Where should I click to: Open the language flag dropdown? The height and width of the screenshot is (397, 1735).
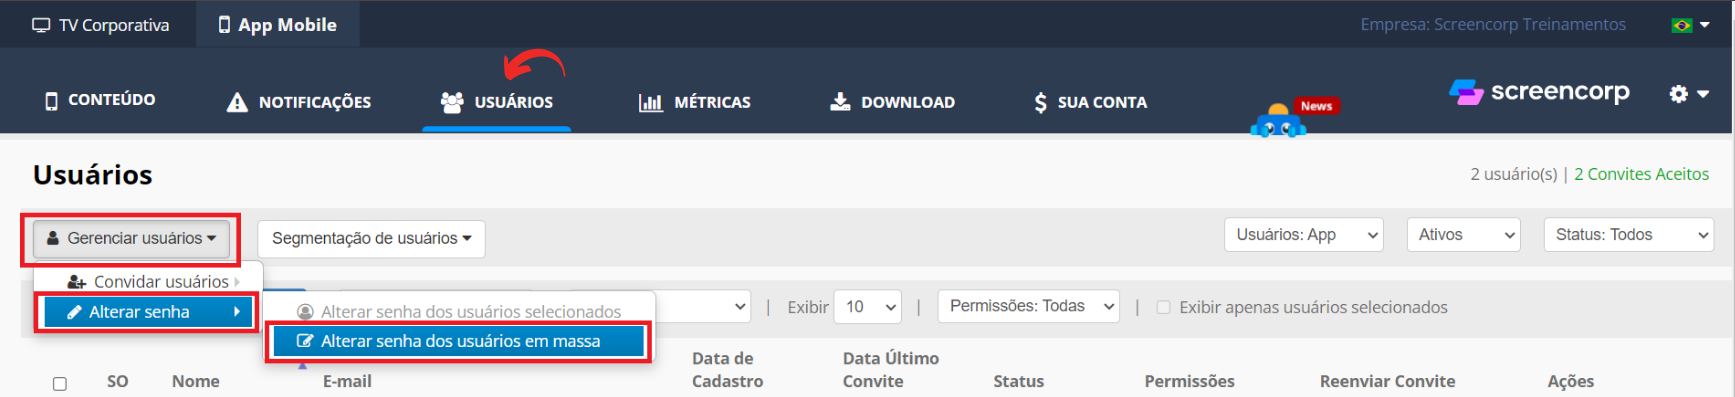pyautogui.click(x=1690, y=25)
